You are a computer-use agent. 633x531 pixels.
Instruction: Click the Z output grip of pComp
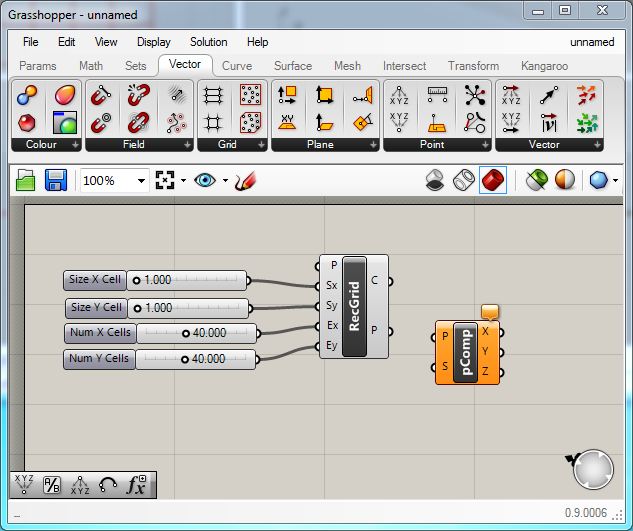pyautogui.click(x=501, y=372)
